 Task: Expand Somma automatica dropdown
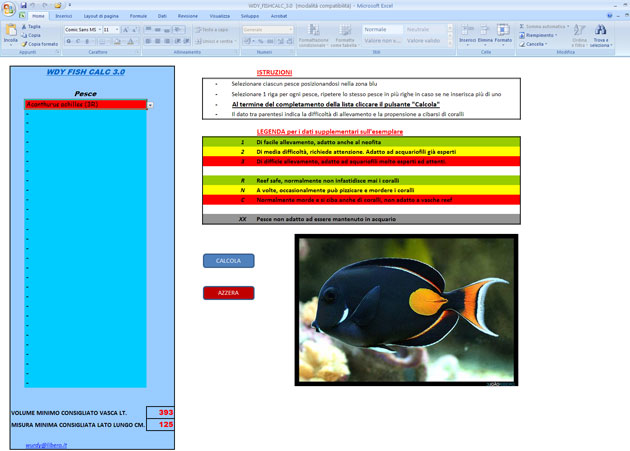[x=568, y=27]
